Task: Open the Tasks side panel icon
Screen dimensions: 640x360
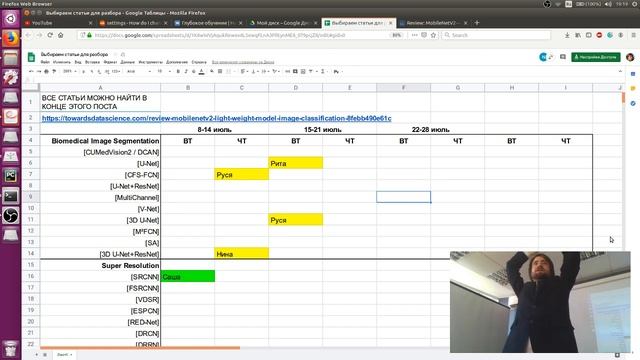Action: point(633,103)
